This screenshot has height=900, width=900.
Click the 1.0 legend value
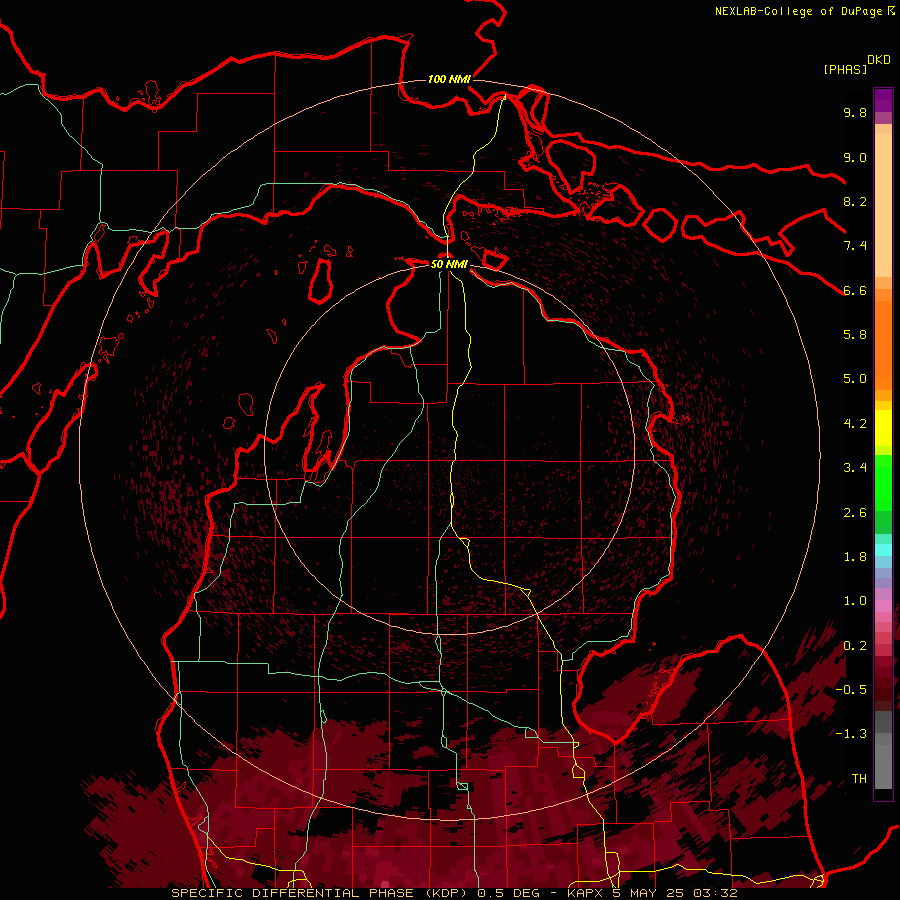click(855, 601)
